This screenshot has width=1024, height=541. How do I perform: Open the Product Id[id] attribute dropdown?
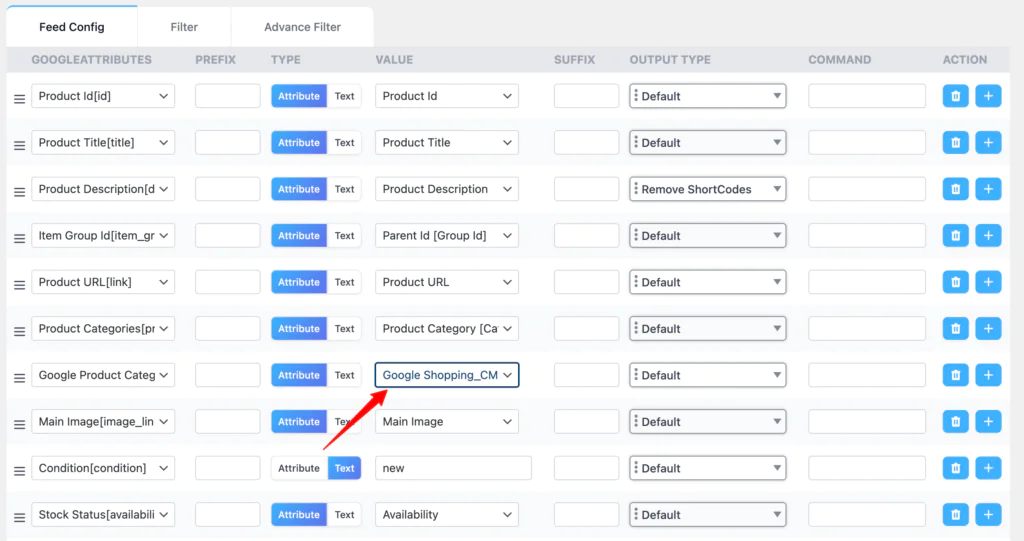pos(103,96)
